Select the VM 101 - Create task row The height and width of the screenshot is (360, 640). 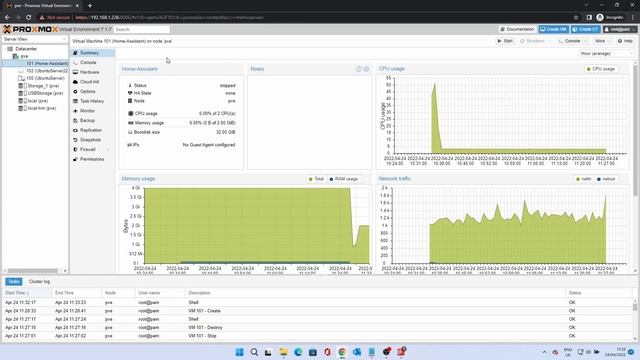pos(318,311)
